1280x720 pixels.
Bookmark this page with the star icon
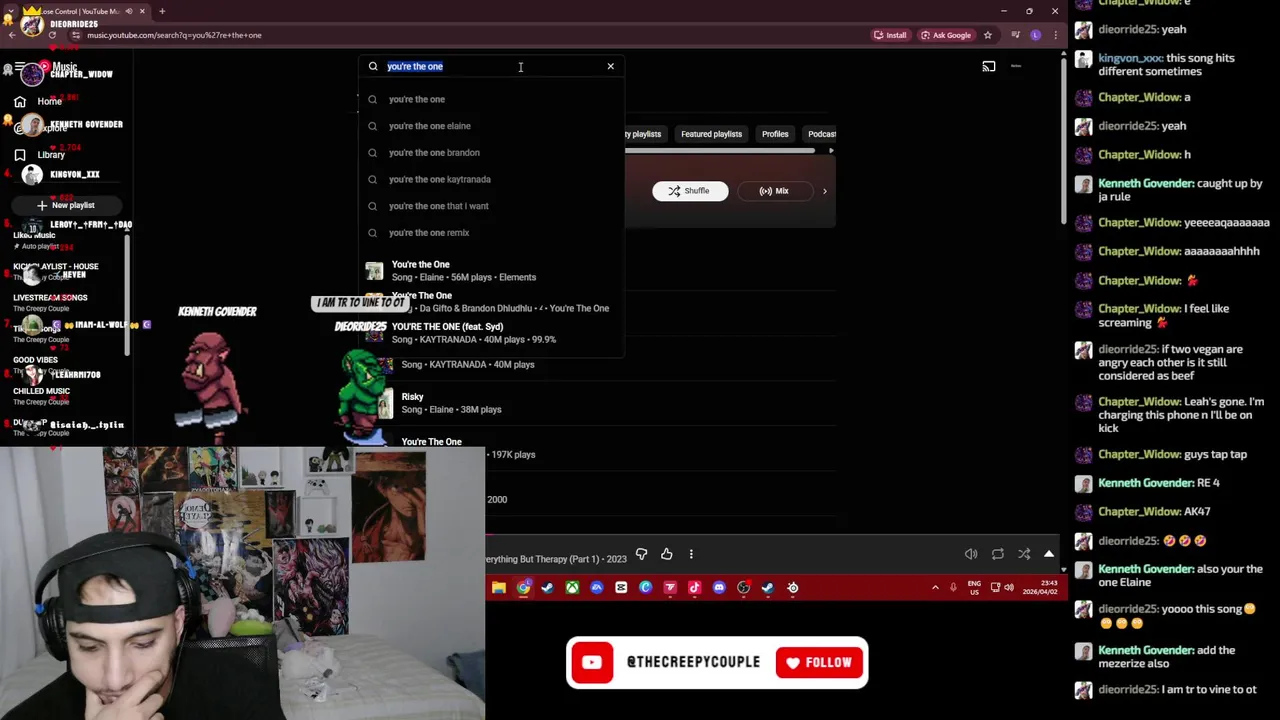coord(987,35)
